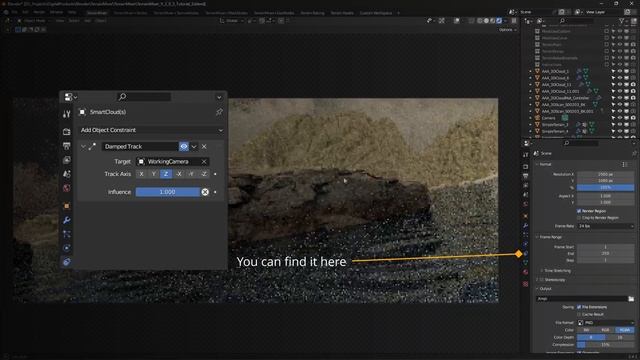Open options dropdown in enlarged panel header
This screenshot has width=640, height=360.
219,97
